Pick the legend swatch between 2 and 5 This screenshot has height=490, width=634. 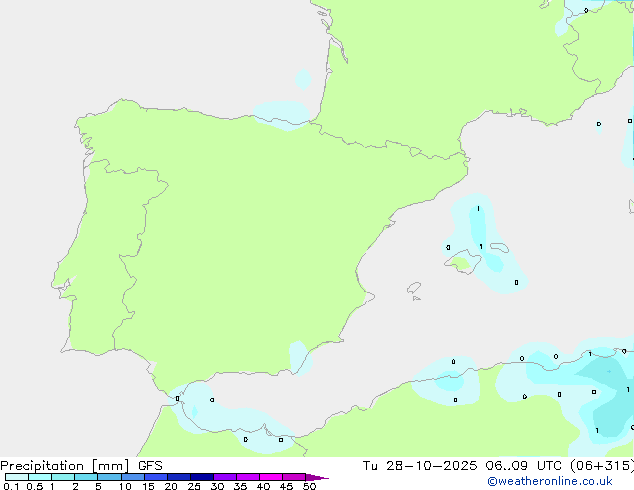tap(86, 478)
